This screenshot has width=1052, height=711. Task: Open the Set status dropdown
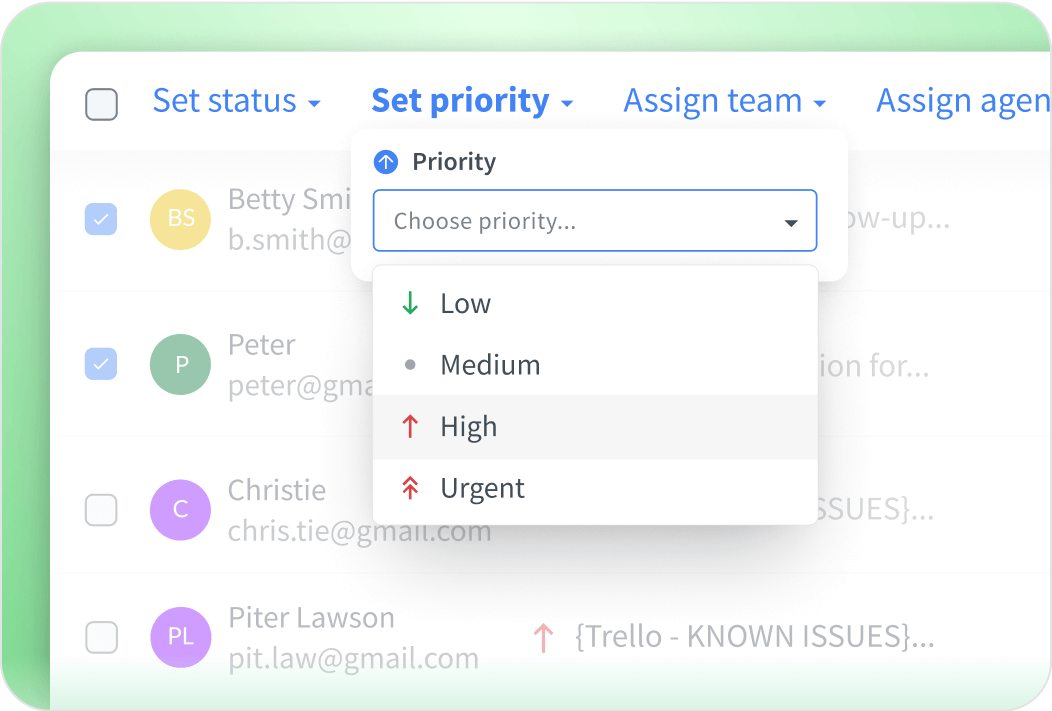(236, 101)
